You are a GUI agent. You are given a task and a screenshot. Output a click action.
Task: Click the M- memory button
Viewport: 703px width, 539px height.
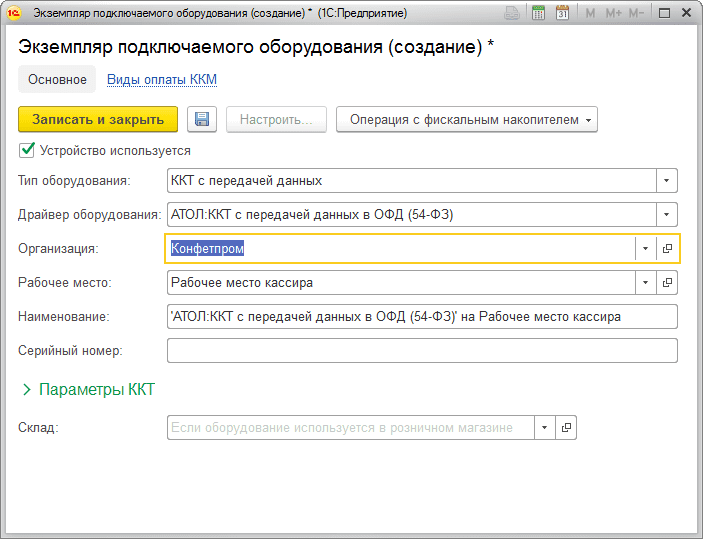[636, 13]
